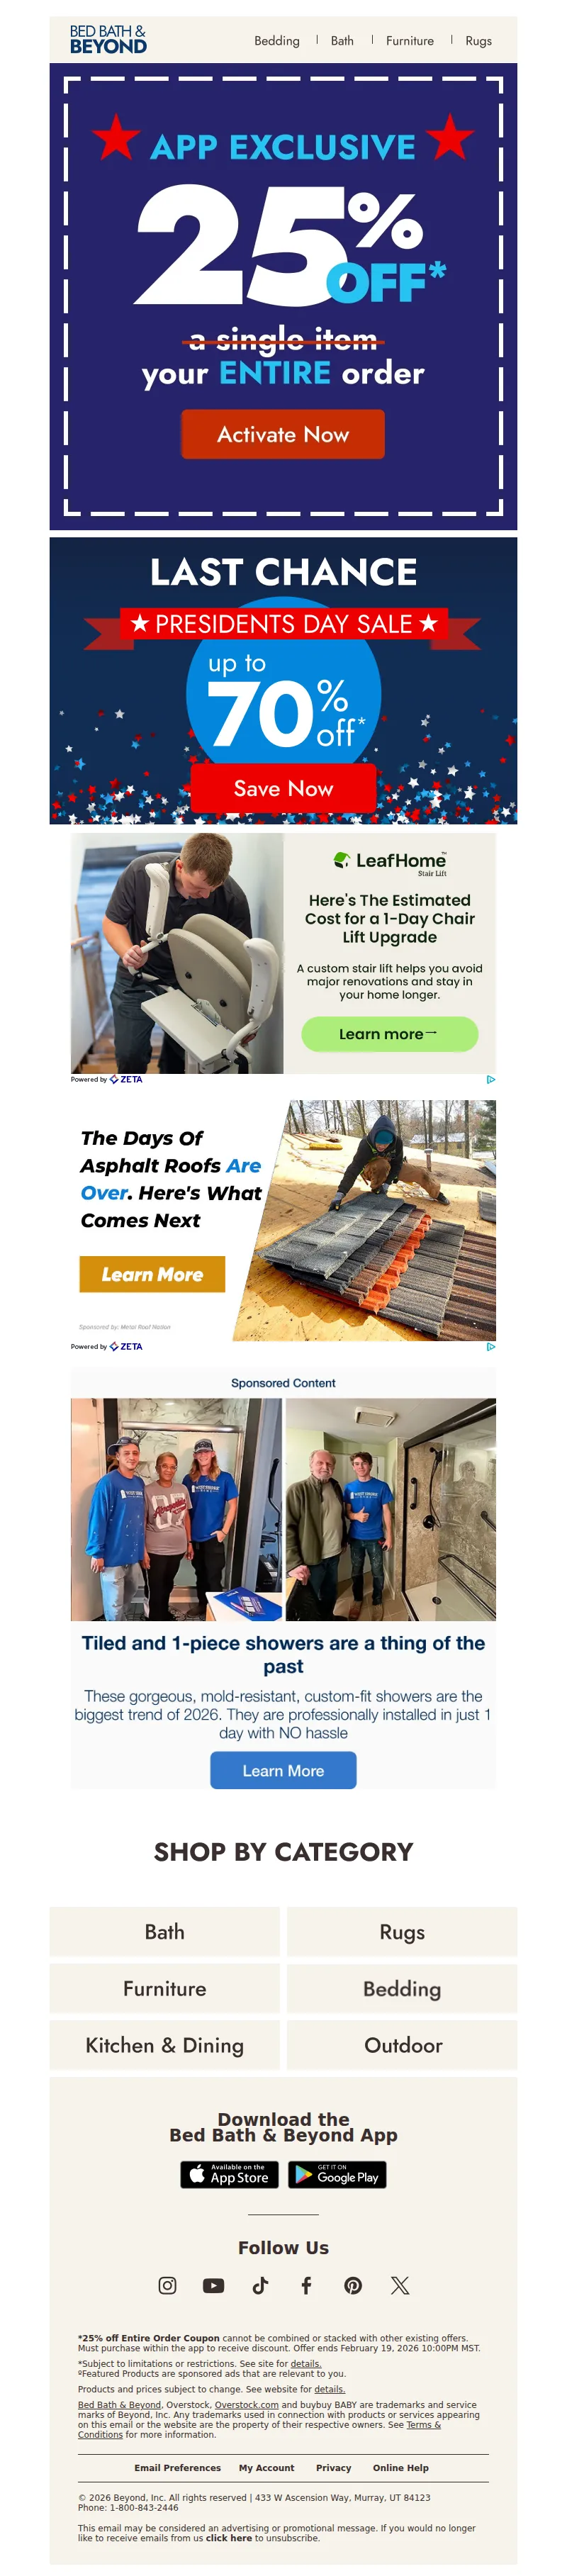Activate the 25% off app coupon
This screenshot has width=567, height=2576.
point(283,434)
